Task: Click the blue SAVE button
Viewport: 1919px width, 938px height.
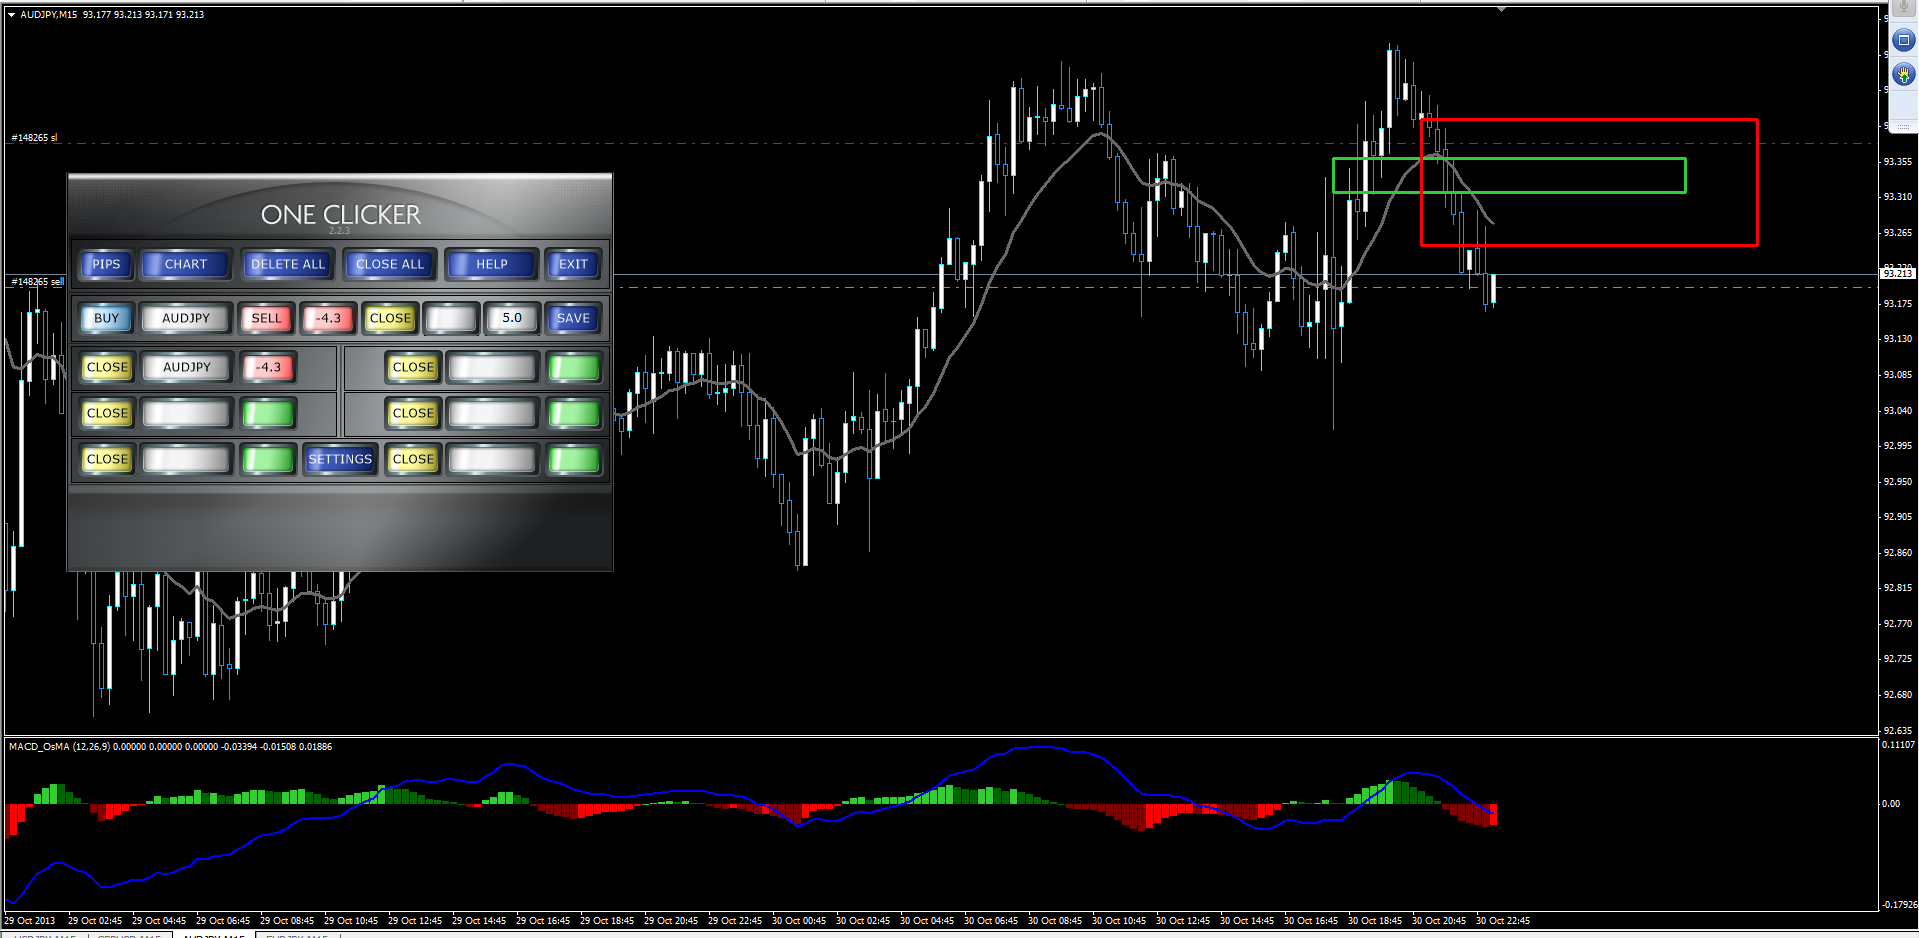Action: 573,318
